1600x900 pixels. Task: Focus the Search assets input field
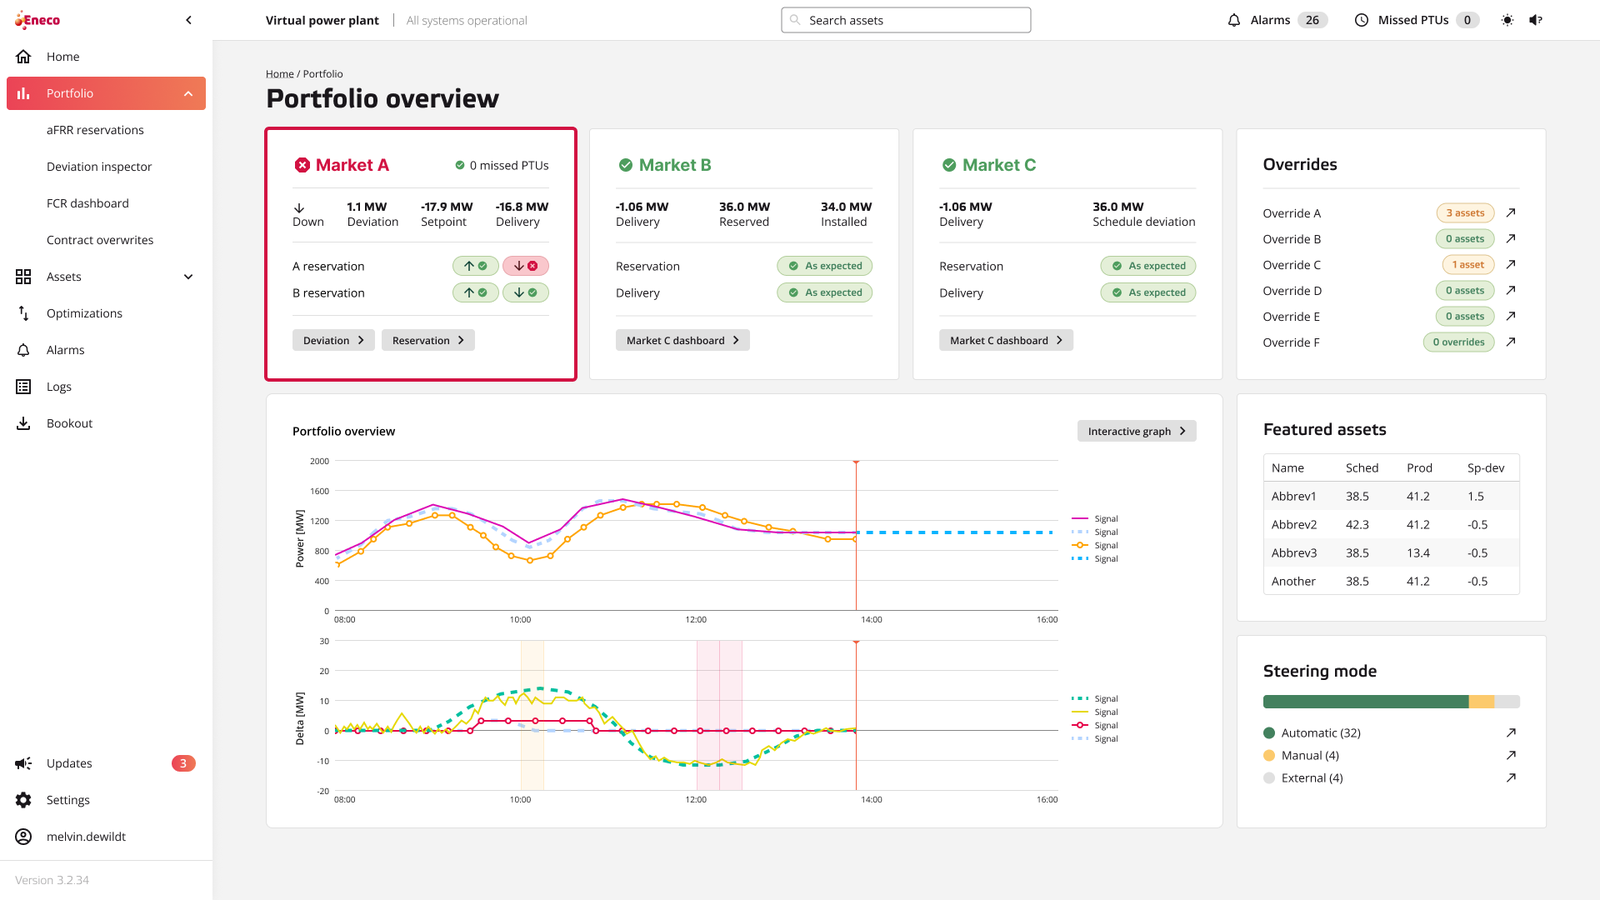(x=906, y=20)
